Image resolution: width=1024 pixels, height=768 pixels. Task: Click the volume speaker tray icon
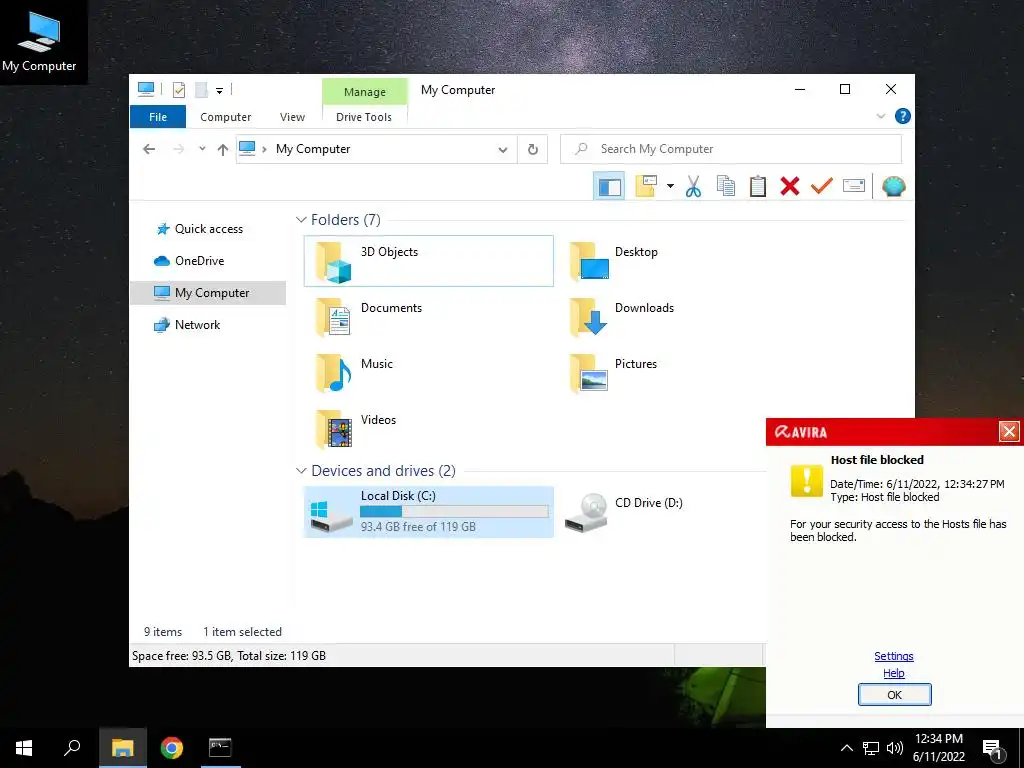895,748
